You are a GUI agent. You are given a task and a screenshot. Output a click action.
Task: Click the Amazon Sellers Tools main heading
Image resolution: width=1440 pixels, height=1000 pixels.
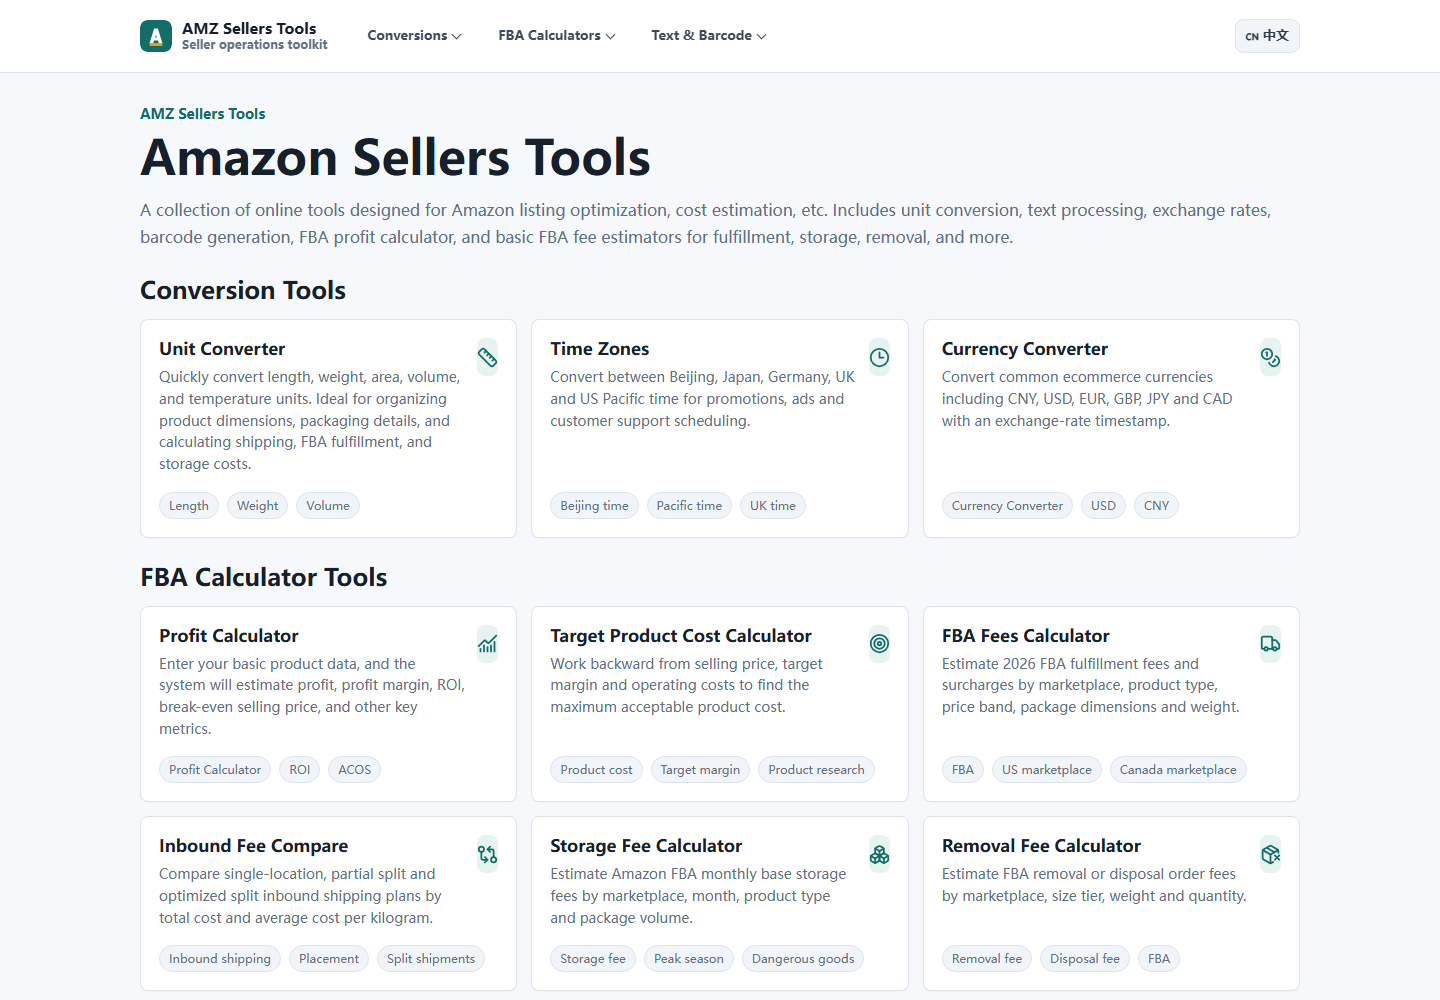click(396, 158)
